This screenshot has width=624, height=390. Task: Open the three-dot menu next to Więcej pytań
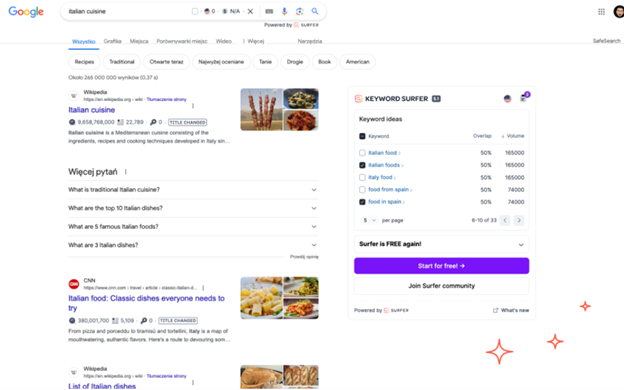[x=126, y=172]
